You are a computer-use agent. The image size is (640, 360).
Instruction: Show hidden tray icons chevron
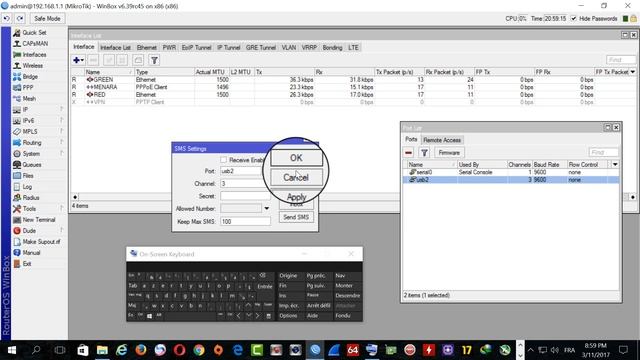pos(530,350)
